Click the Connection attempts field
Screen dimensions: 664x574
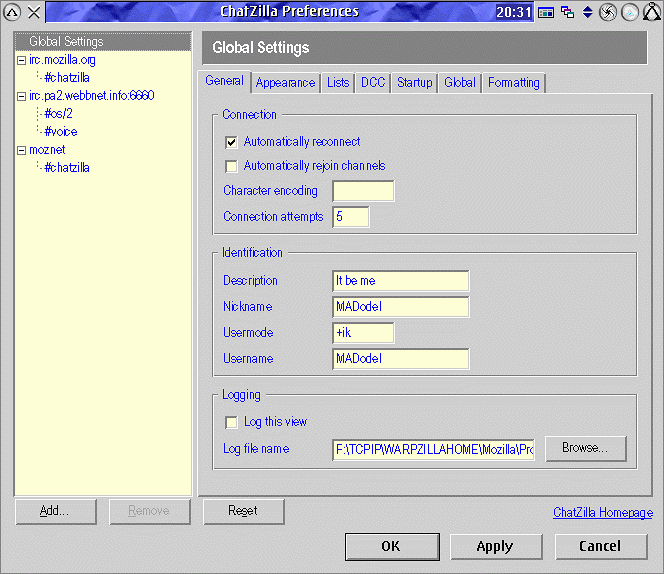coord(351,217)
